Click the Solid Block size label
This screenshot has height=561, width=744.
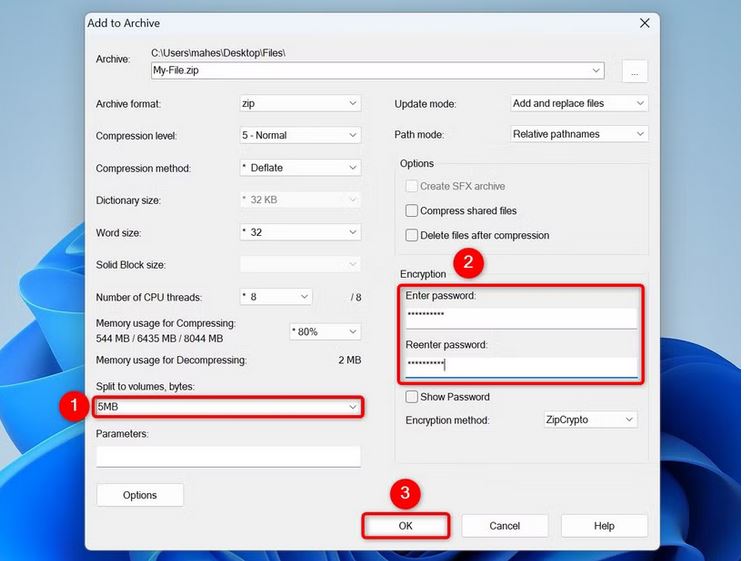click(130, 265)
